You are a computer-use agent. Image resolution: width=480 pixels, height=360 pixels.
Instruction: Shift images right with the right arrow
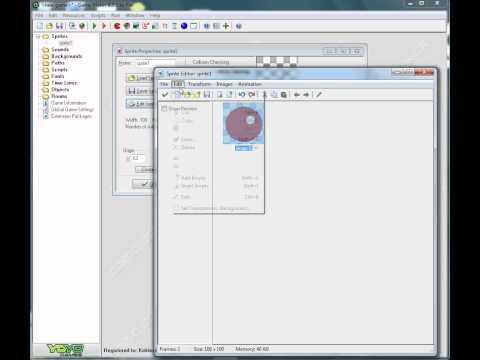pos(306,95)
